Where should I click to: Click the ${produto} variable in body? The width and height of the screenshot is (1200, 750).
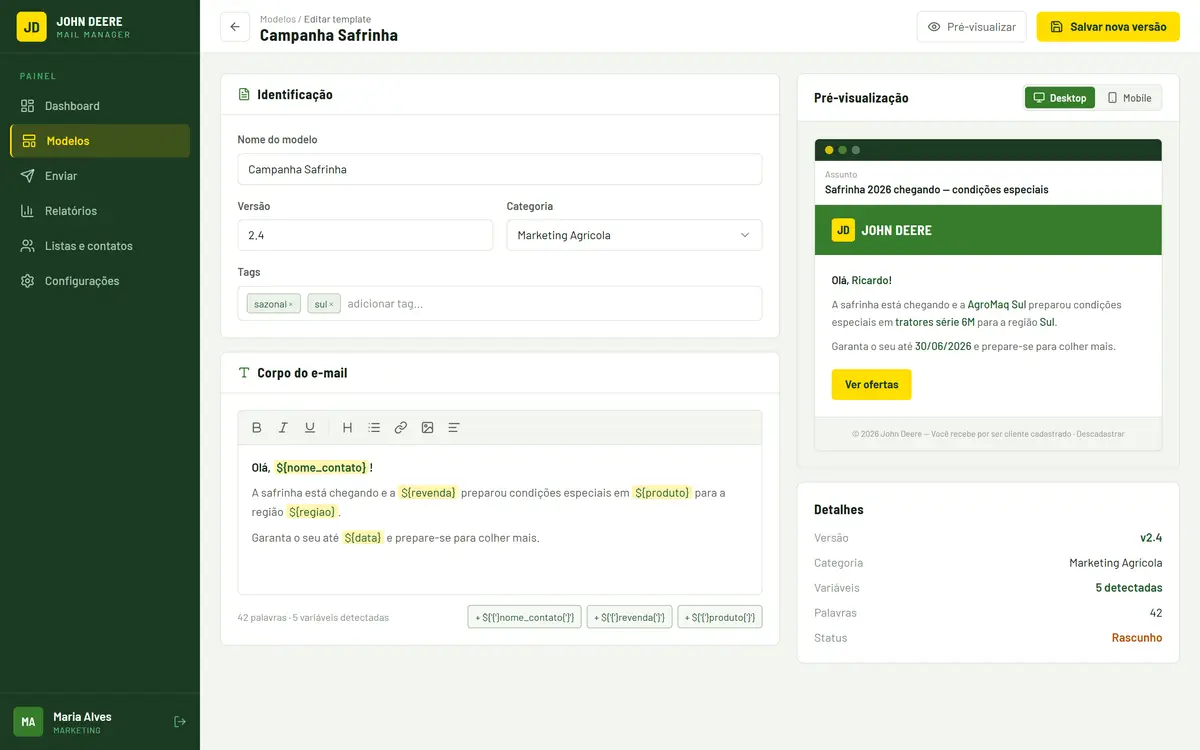[662, 493]
